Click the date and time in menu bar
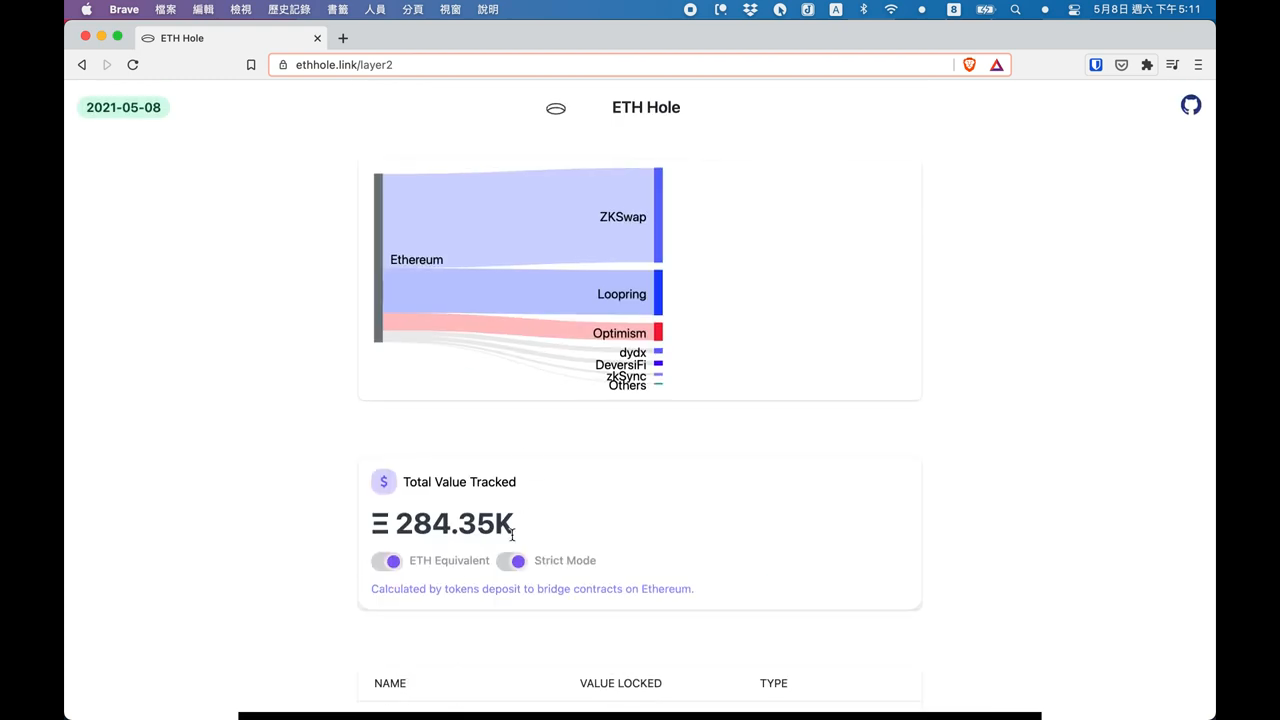This screenshot has height=720, width=1280. [x=1147, y=9]
